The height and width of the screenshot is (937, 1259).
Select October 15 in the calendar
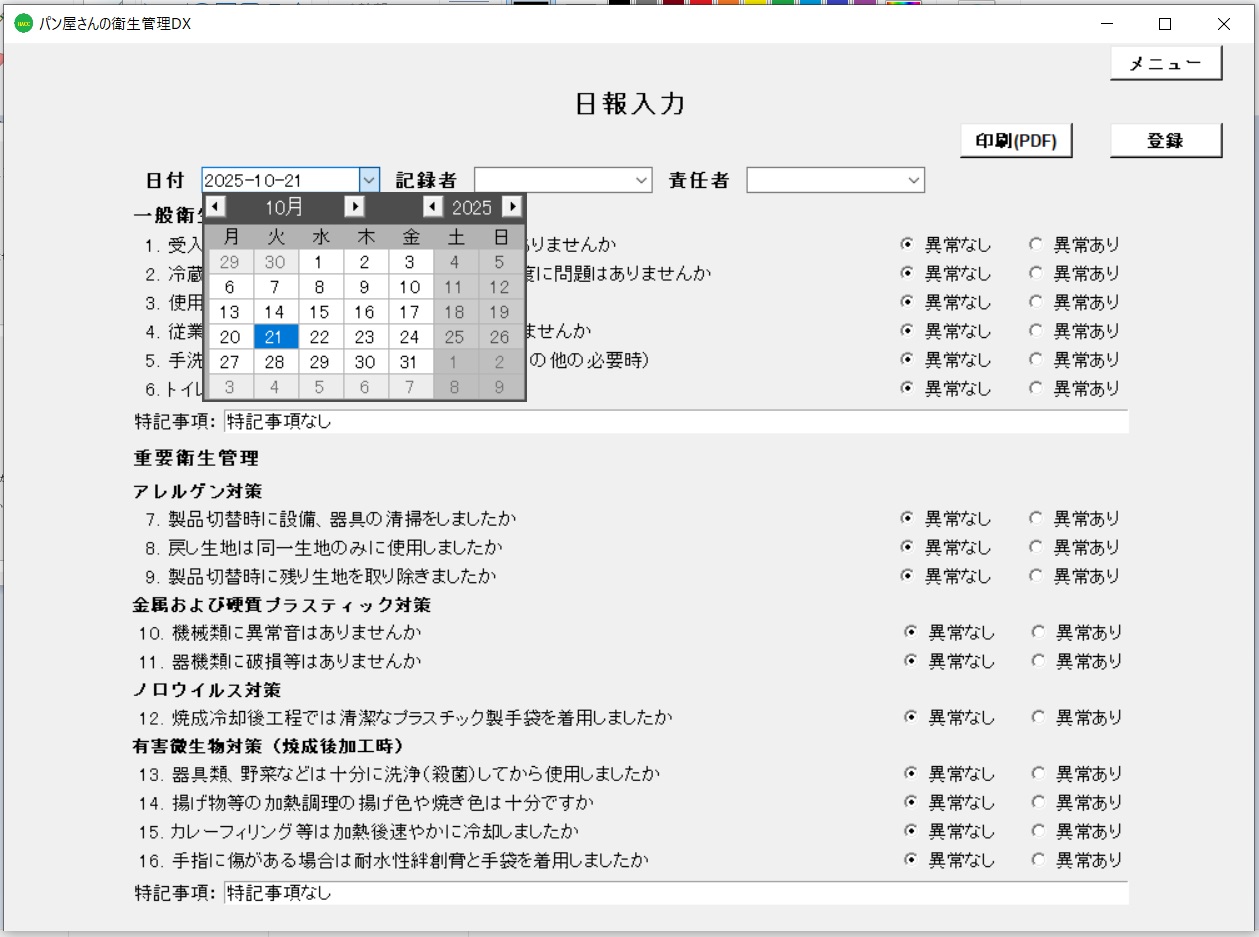tap(319, 312)
